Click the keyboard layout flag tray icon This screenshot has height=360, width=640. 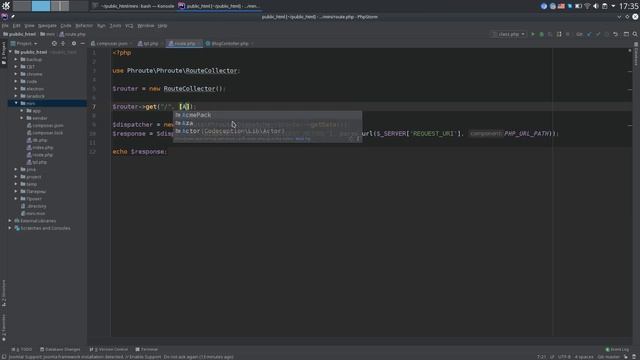(561, 6)
